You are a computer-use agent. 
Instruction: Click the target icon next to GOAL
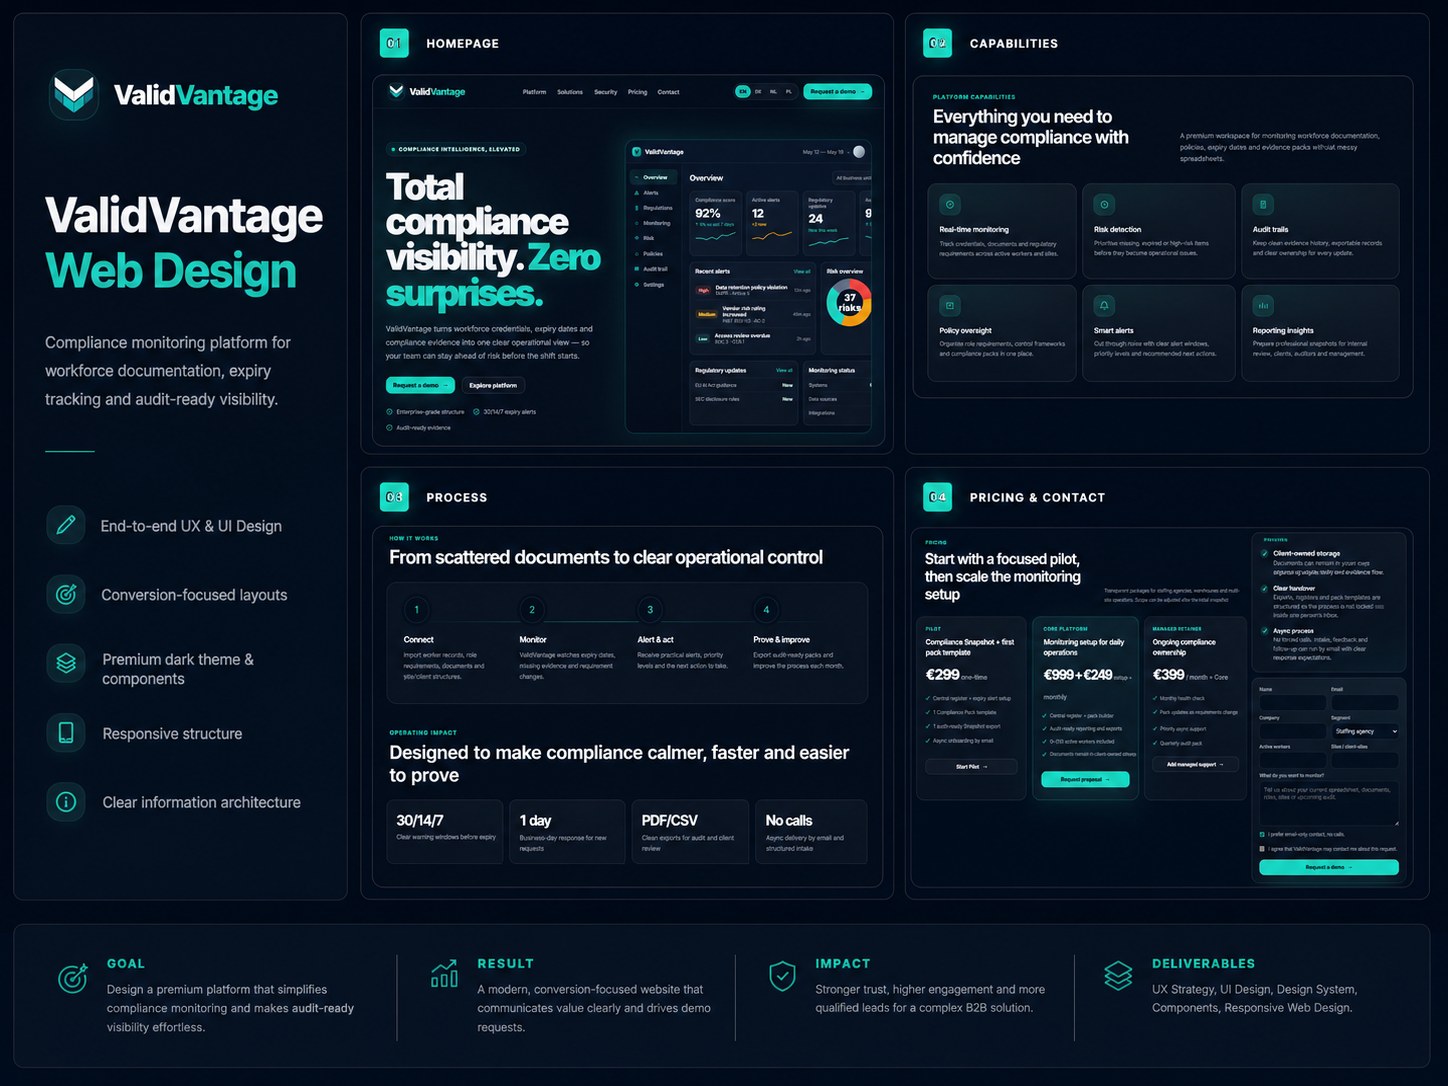tap(73, 978)
